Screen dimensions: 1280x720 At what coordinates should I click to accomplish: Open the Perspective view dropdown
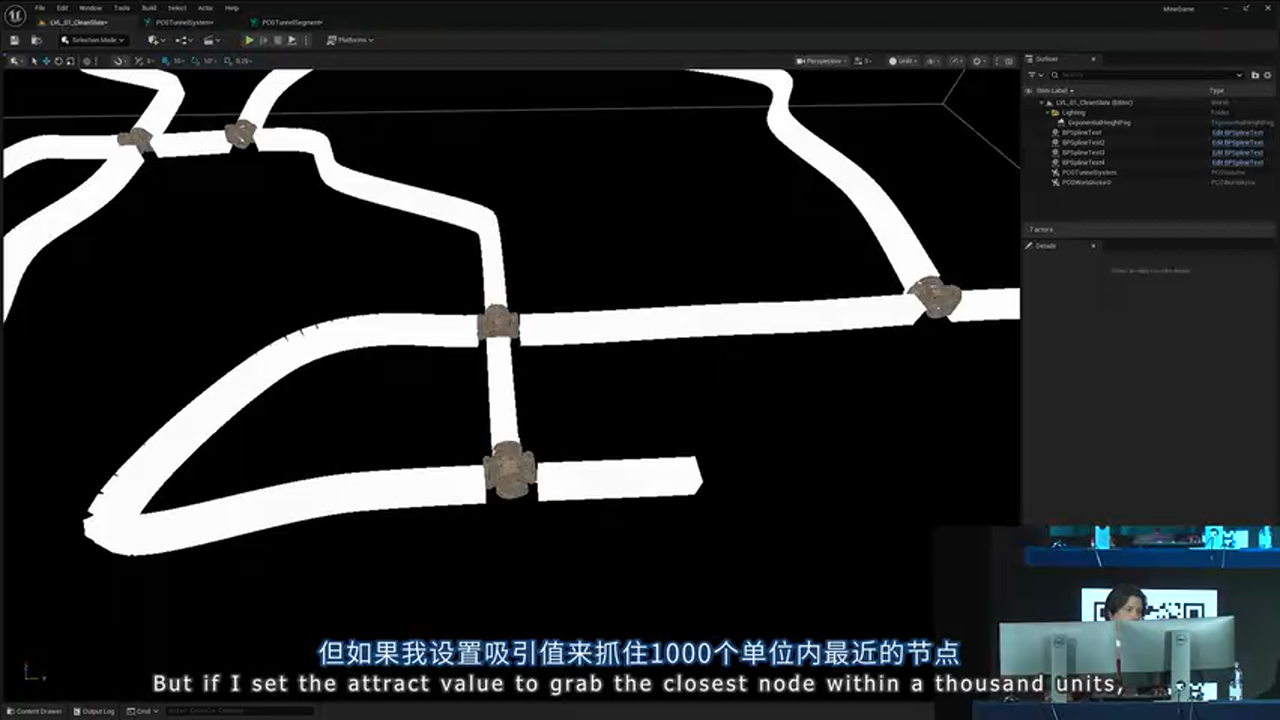pos(821,60)
